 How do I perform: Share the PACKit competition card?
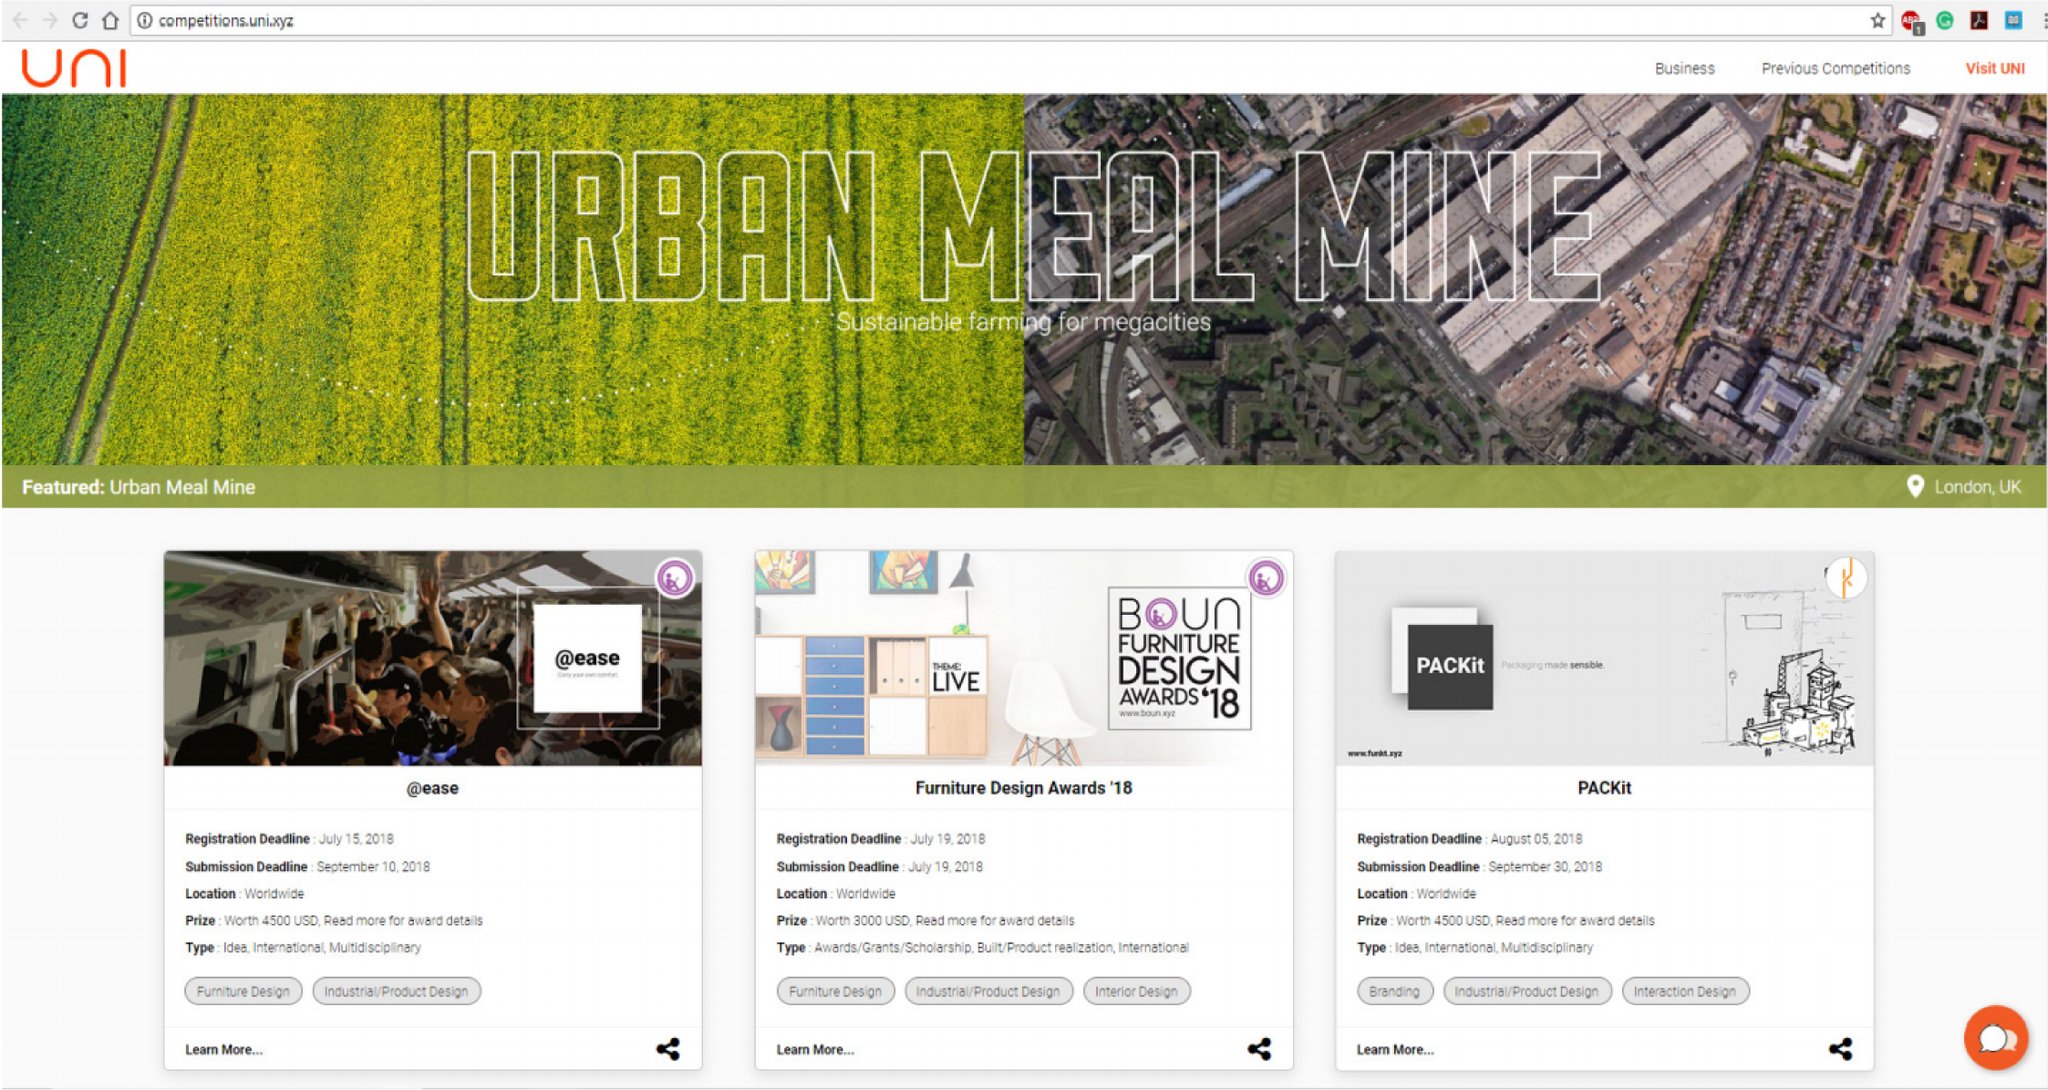point(1840,1048)
